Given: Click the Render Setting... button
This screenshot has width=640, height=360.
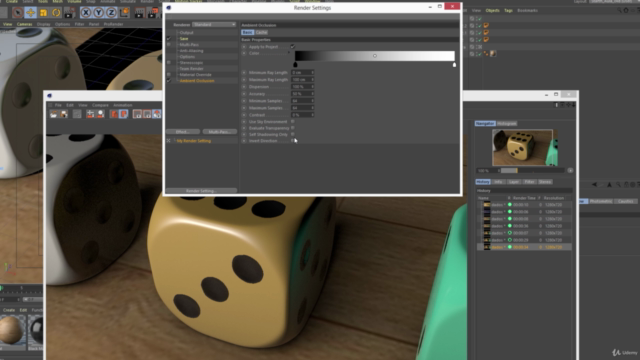Looking at the screenshot, I should point(201,191).
